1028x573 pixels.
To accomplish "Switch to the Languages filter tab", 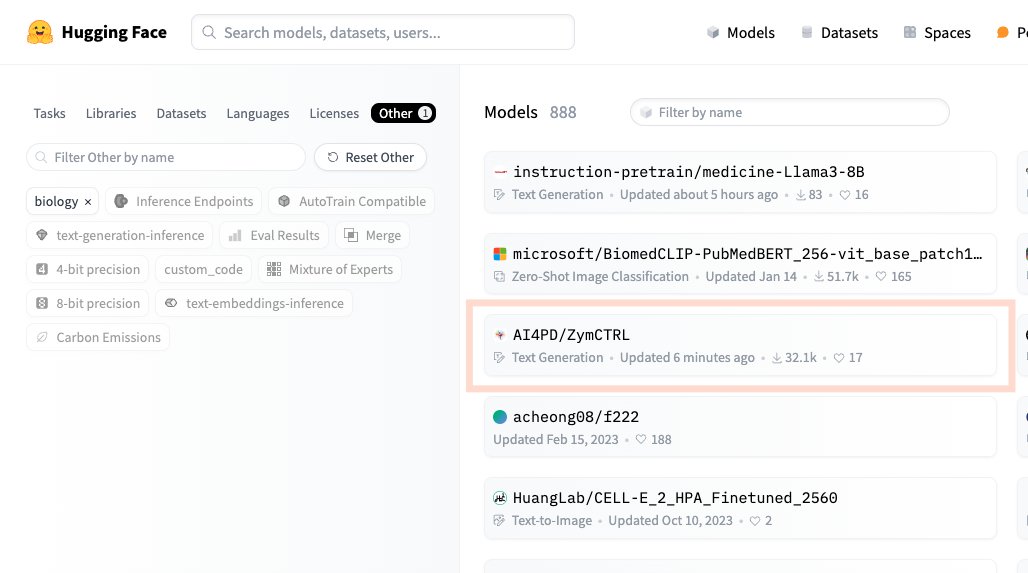I will [258, 113].
